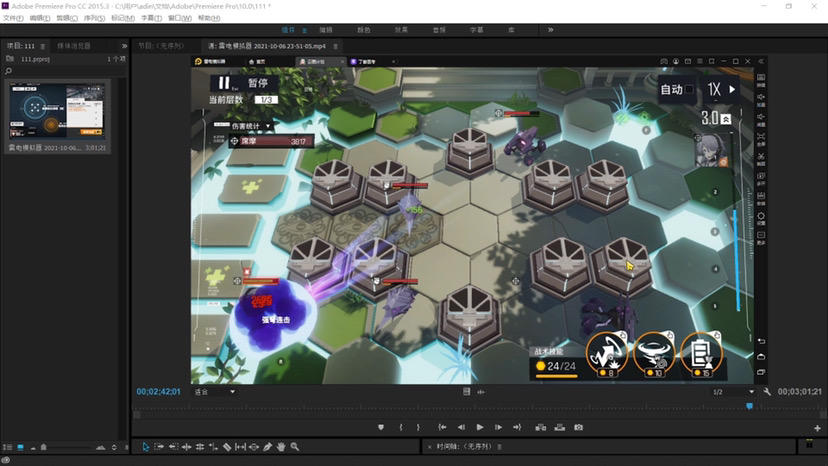Switch Project panel to icon view
Screen dimensions: 828x466
21,448
